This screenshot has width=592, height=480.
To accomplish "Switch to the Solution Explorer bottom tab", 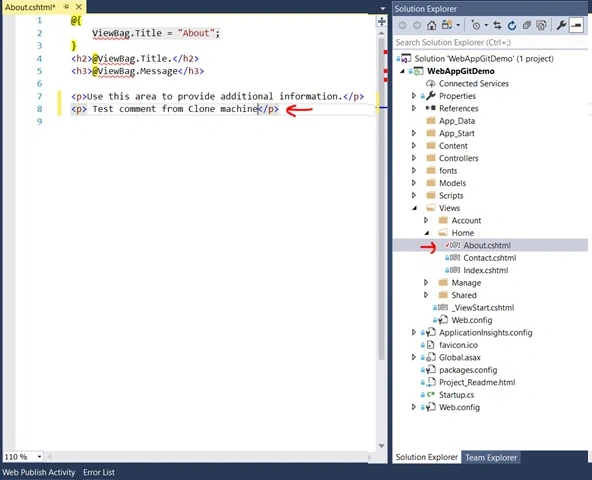I will point(427,457).
